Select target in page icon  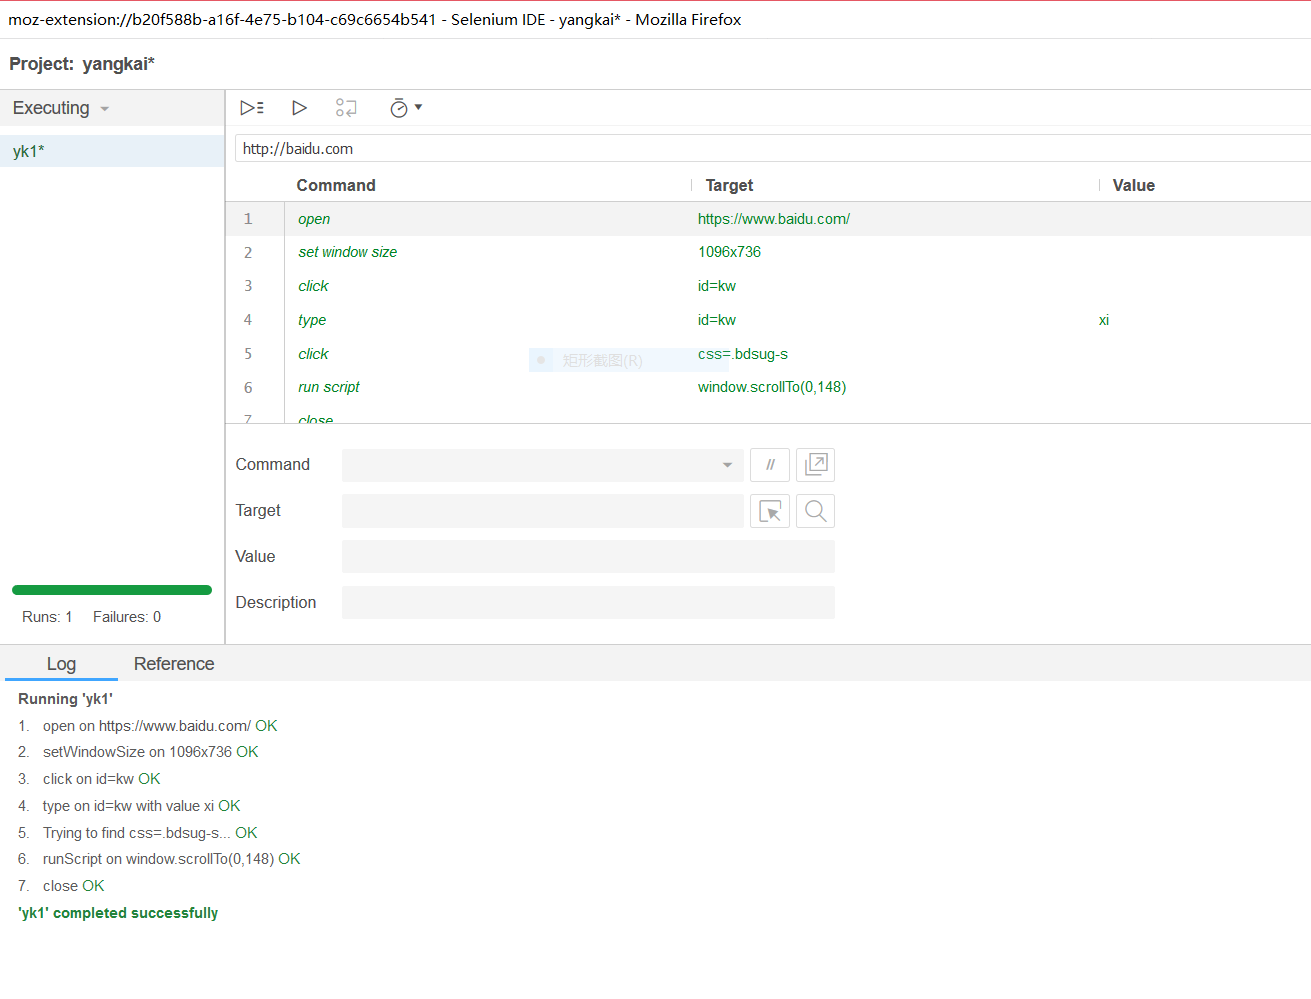click(770, 511)
